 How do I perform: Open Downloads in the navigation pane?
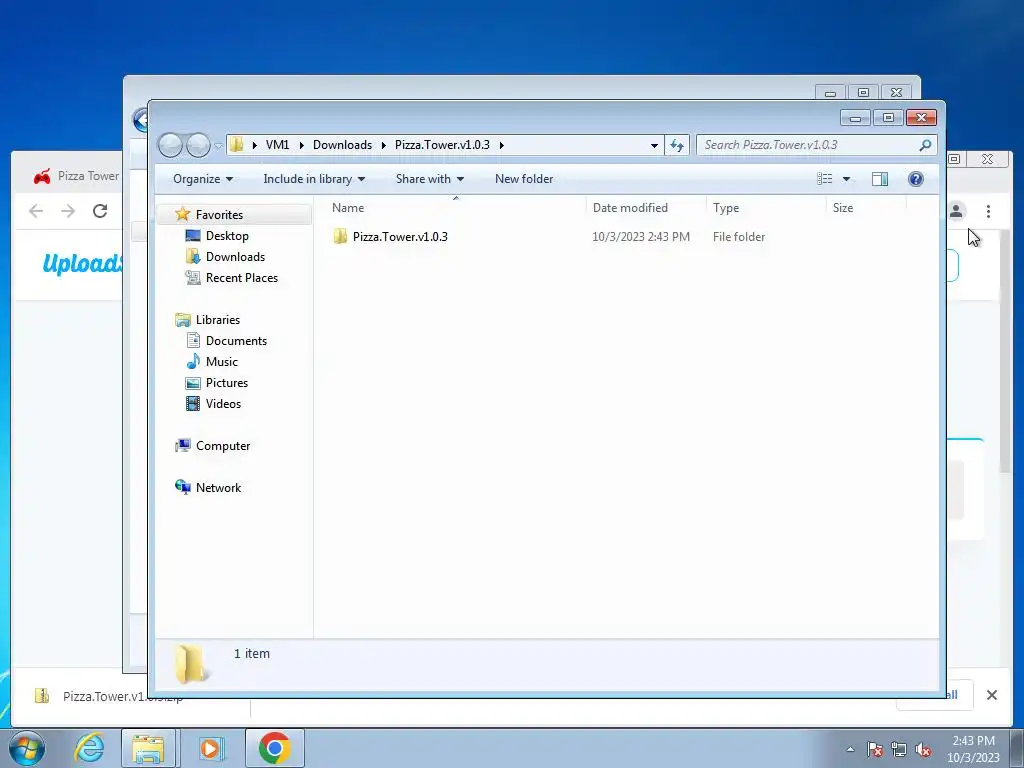click(235, 257)
